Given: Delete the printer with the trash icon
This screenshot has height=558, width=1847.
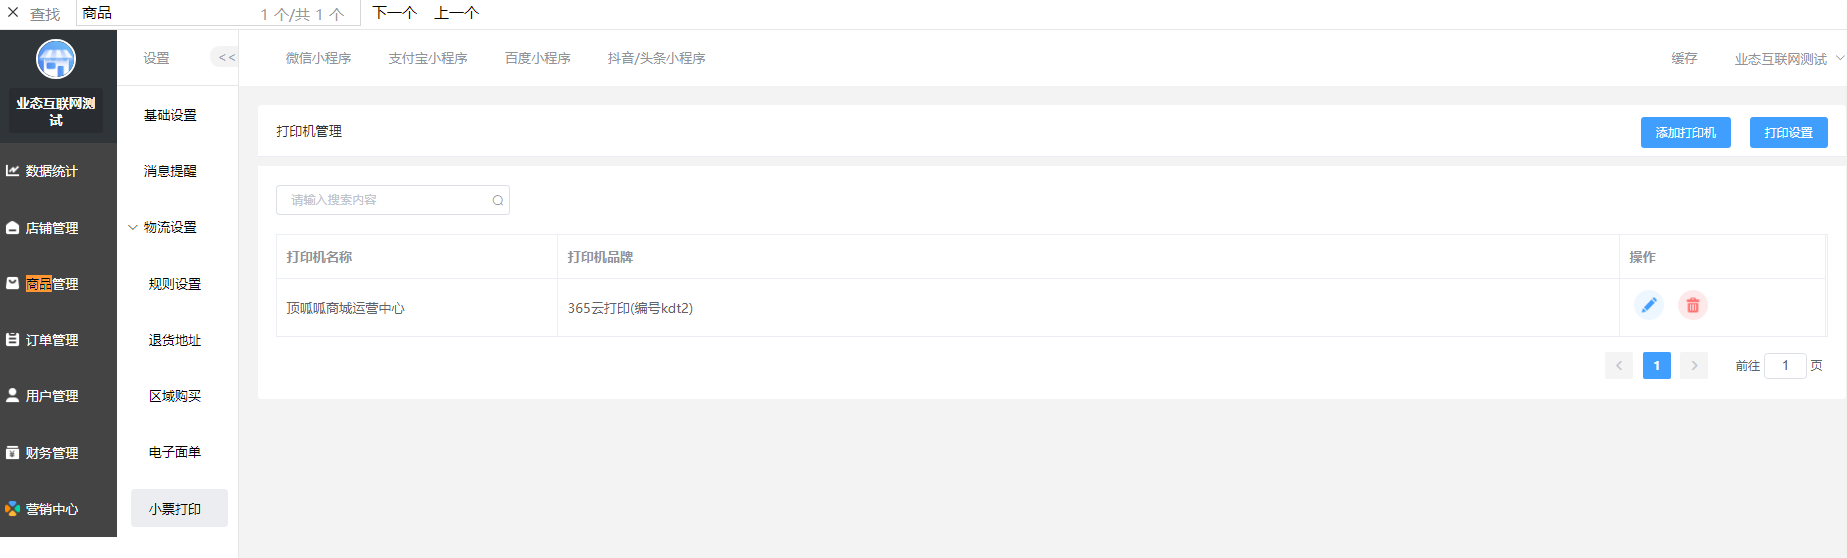Looking at the screenshot, I should [1693, 305].
